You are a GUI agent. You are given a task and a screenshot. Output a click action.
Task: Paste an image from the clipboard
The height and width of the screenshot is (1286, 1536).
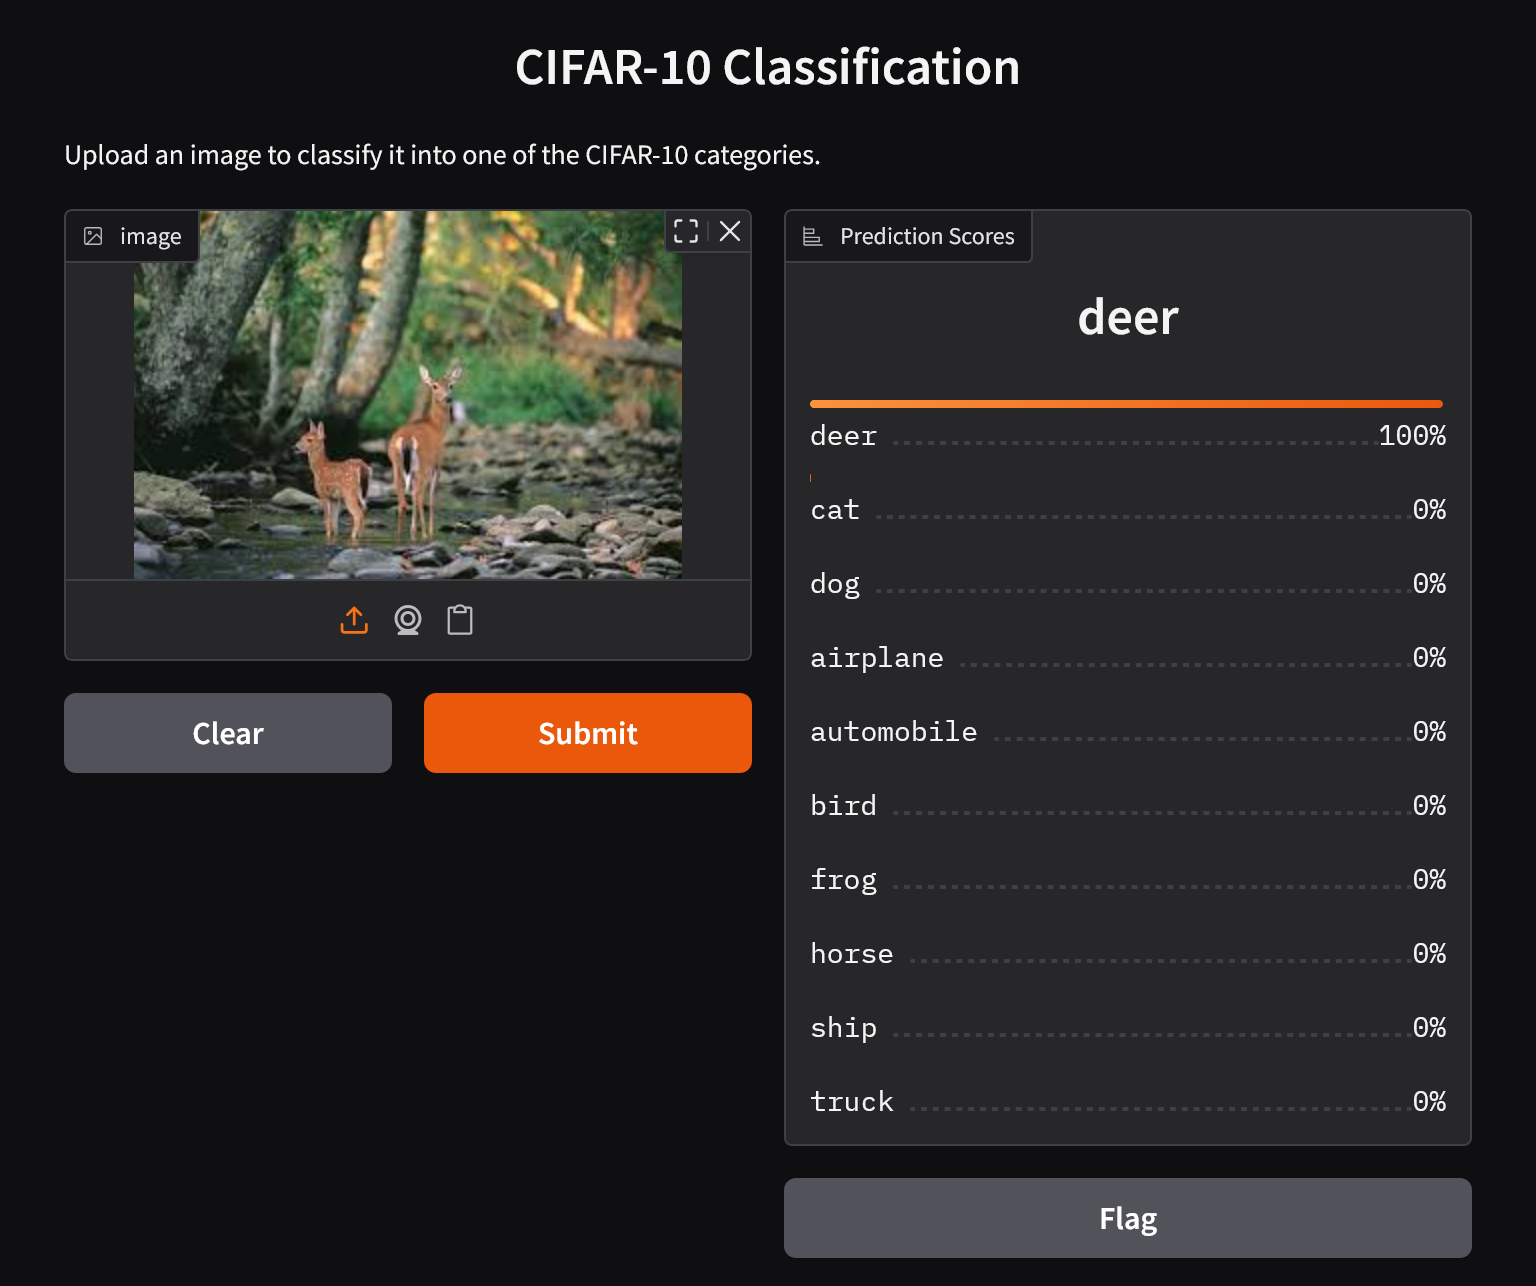[460, 620]
